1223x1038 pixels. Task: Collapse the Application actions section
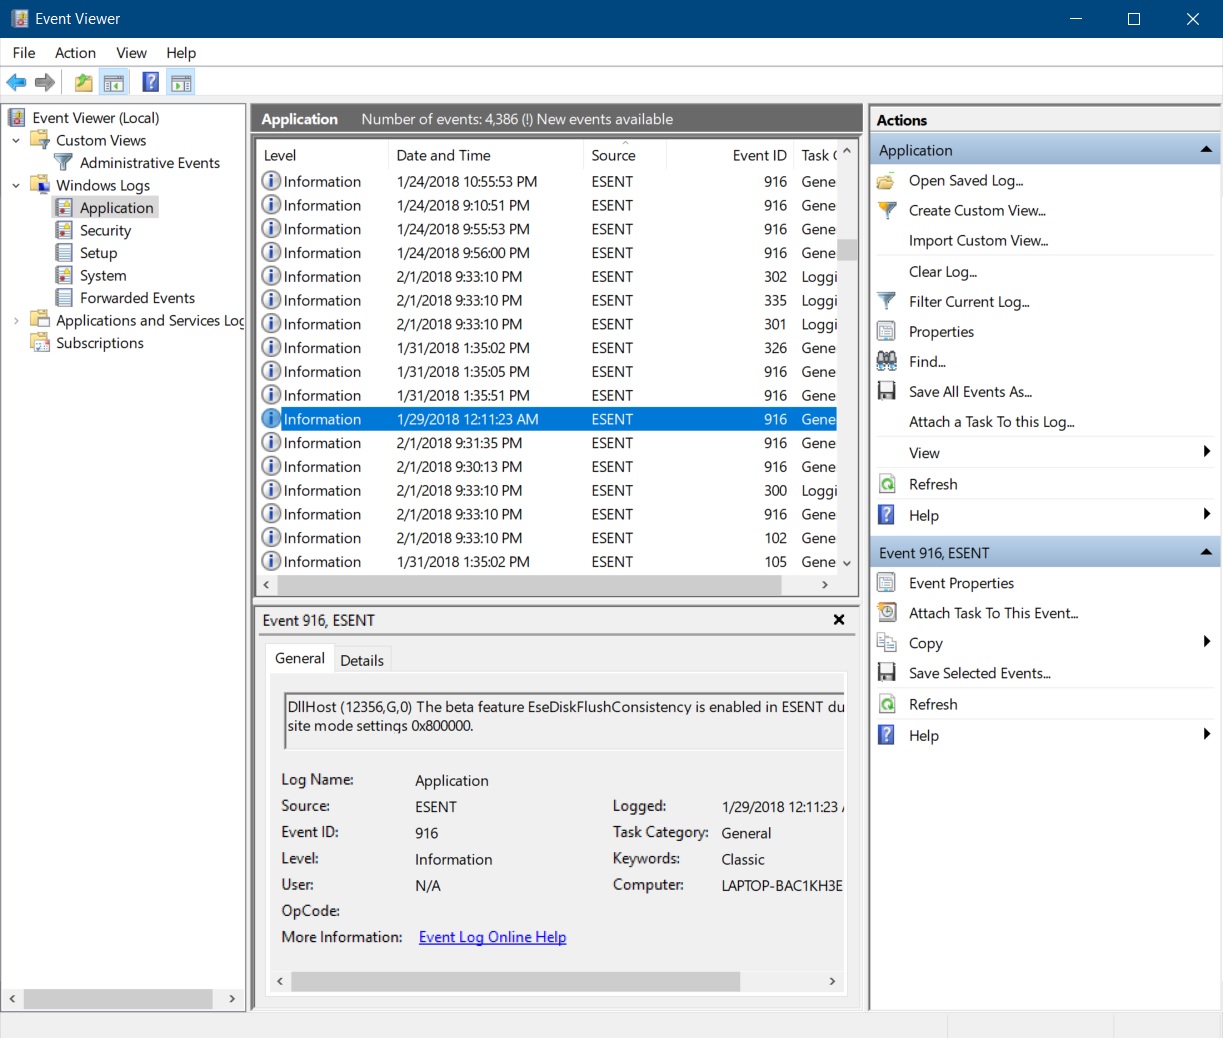[1206, 150]
